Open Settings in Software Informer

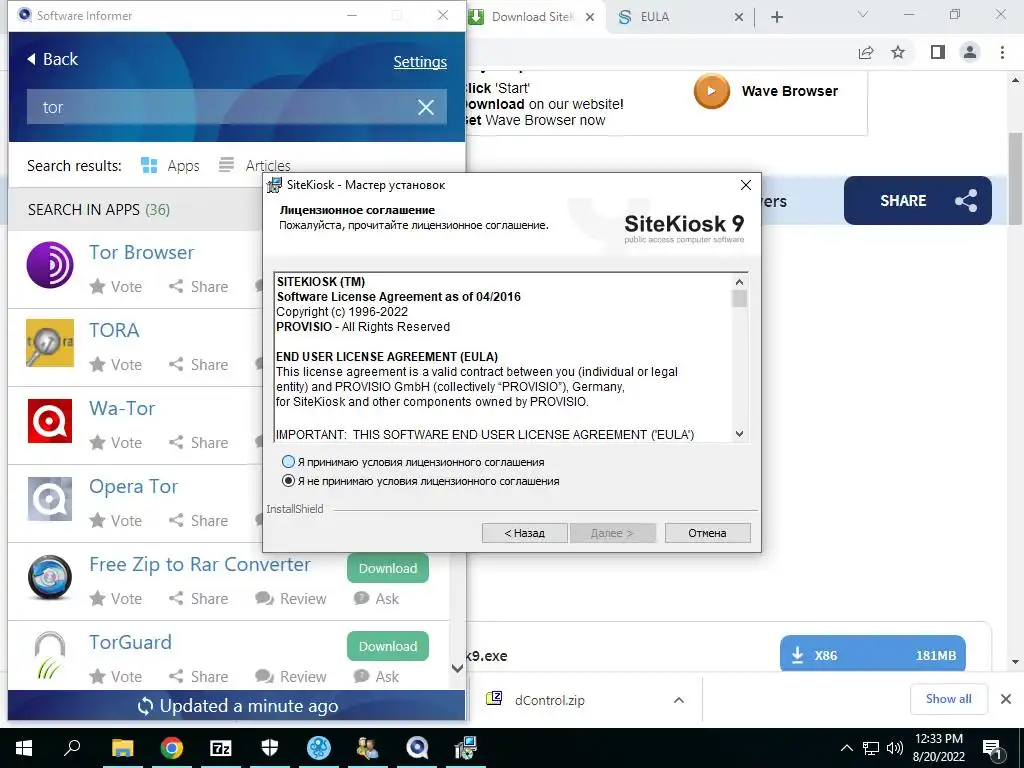(420, 62)
